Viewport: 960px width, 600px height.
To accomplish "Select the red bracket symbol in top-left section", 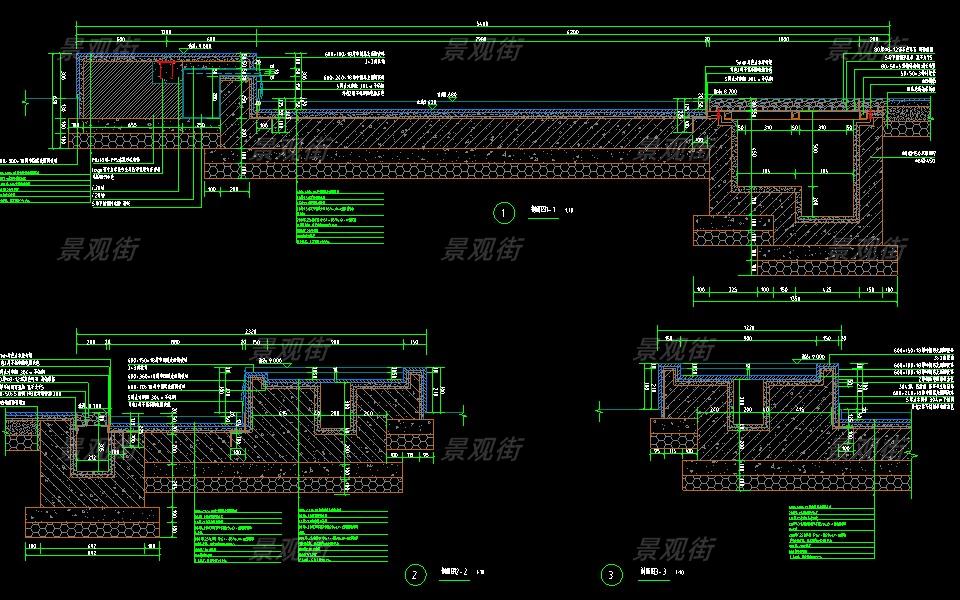I will 167,71.
